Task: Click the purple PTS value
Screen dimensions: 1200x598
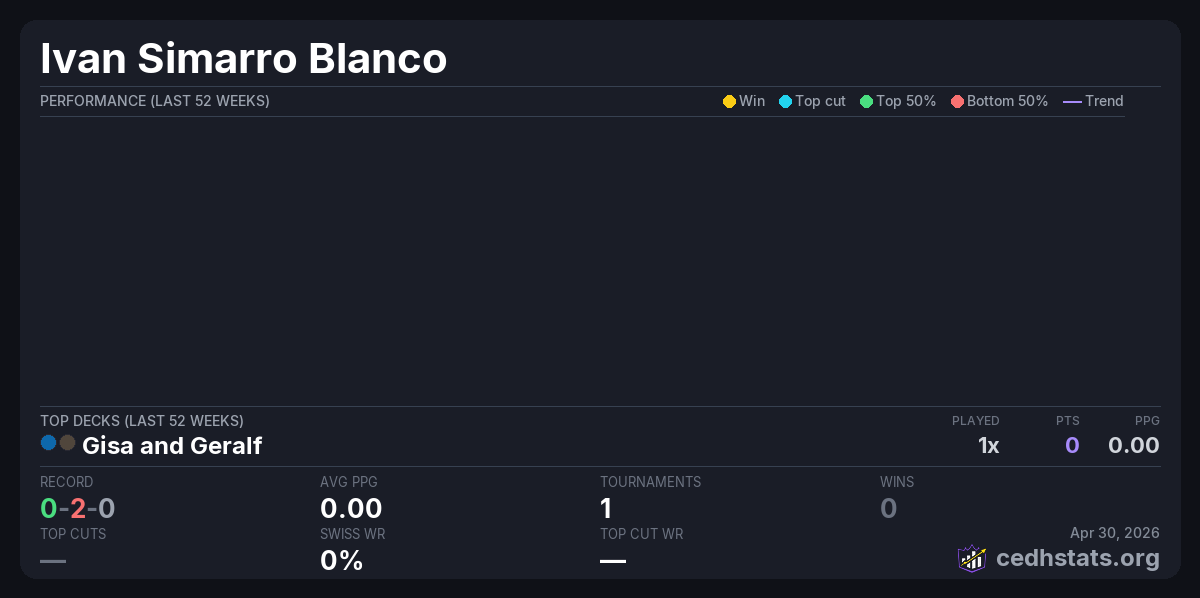Action: click(1071, 445)
